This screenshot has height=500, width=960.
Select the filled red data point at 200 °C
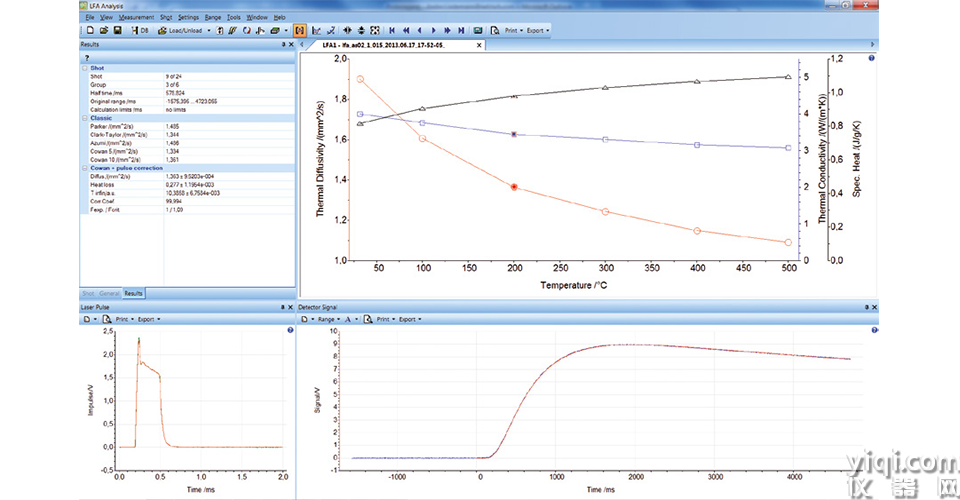tap(514, 187)
